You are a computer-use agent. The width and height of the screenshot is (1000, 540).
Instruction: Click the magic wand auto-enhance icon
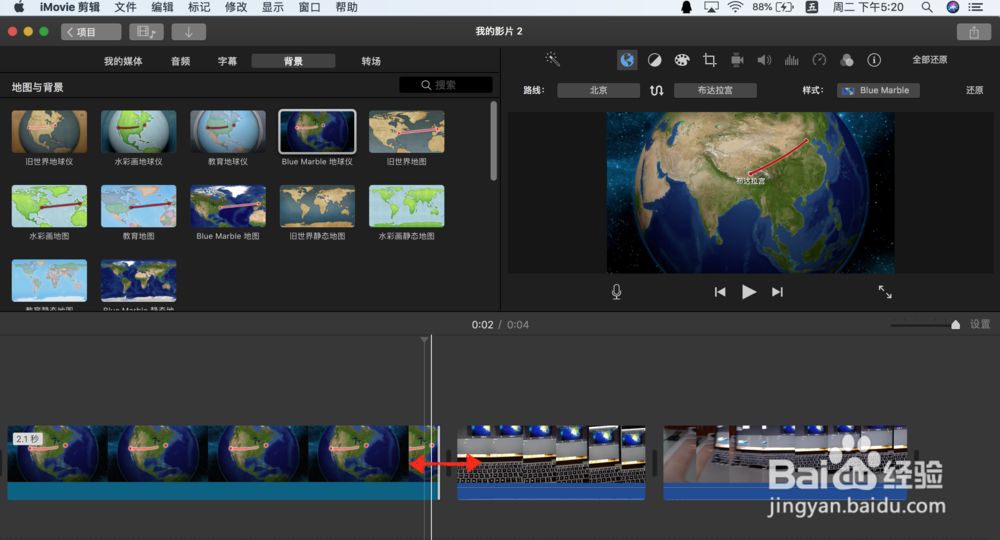pyautogui.click(x=552, y=59)
